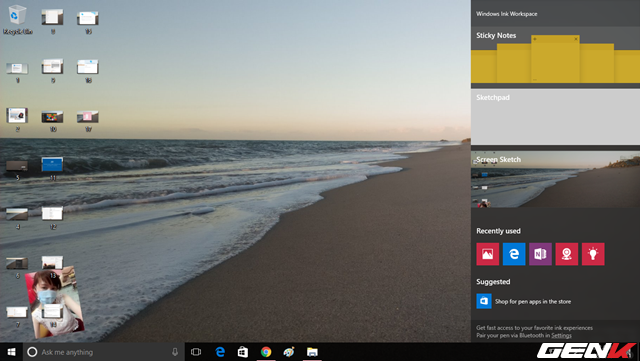Launch OneNote from Recently used
Viewport: 640px width, 361px height.
pyautogui.click(x=540, y=254)
